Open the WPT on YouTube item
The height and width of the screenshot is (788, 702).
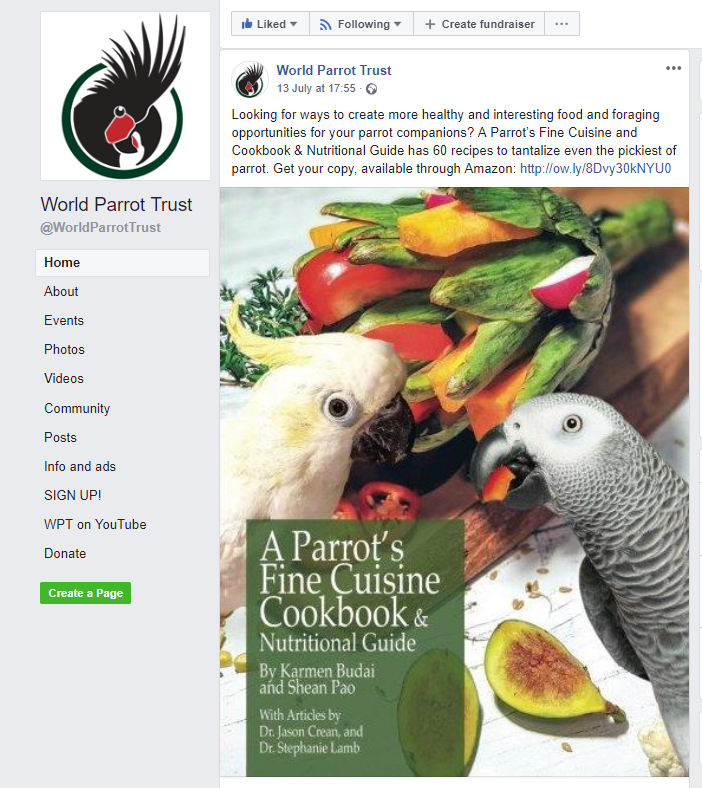(x=95, y=524)
